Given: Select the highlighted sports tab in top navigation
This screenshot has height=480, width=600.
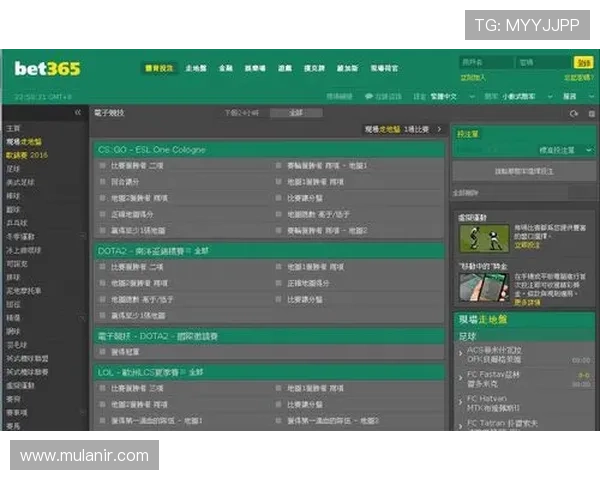Looking at the screenshot, I should tap(158, 69).
